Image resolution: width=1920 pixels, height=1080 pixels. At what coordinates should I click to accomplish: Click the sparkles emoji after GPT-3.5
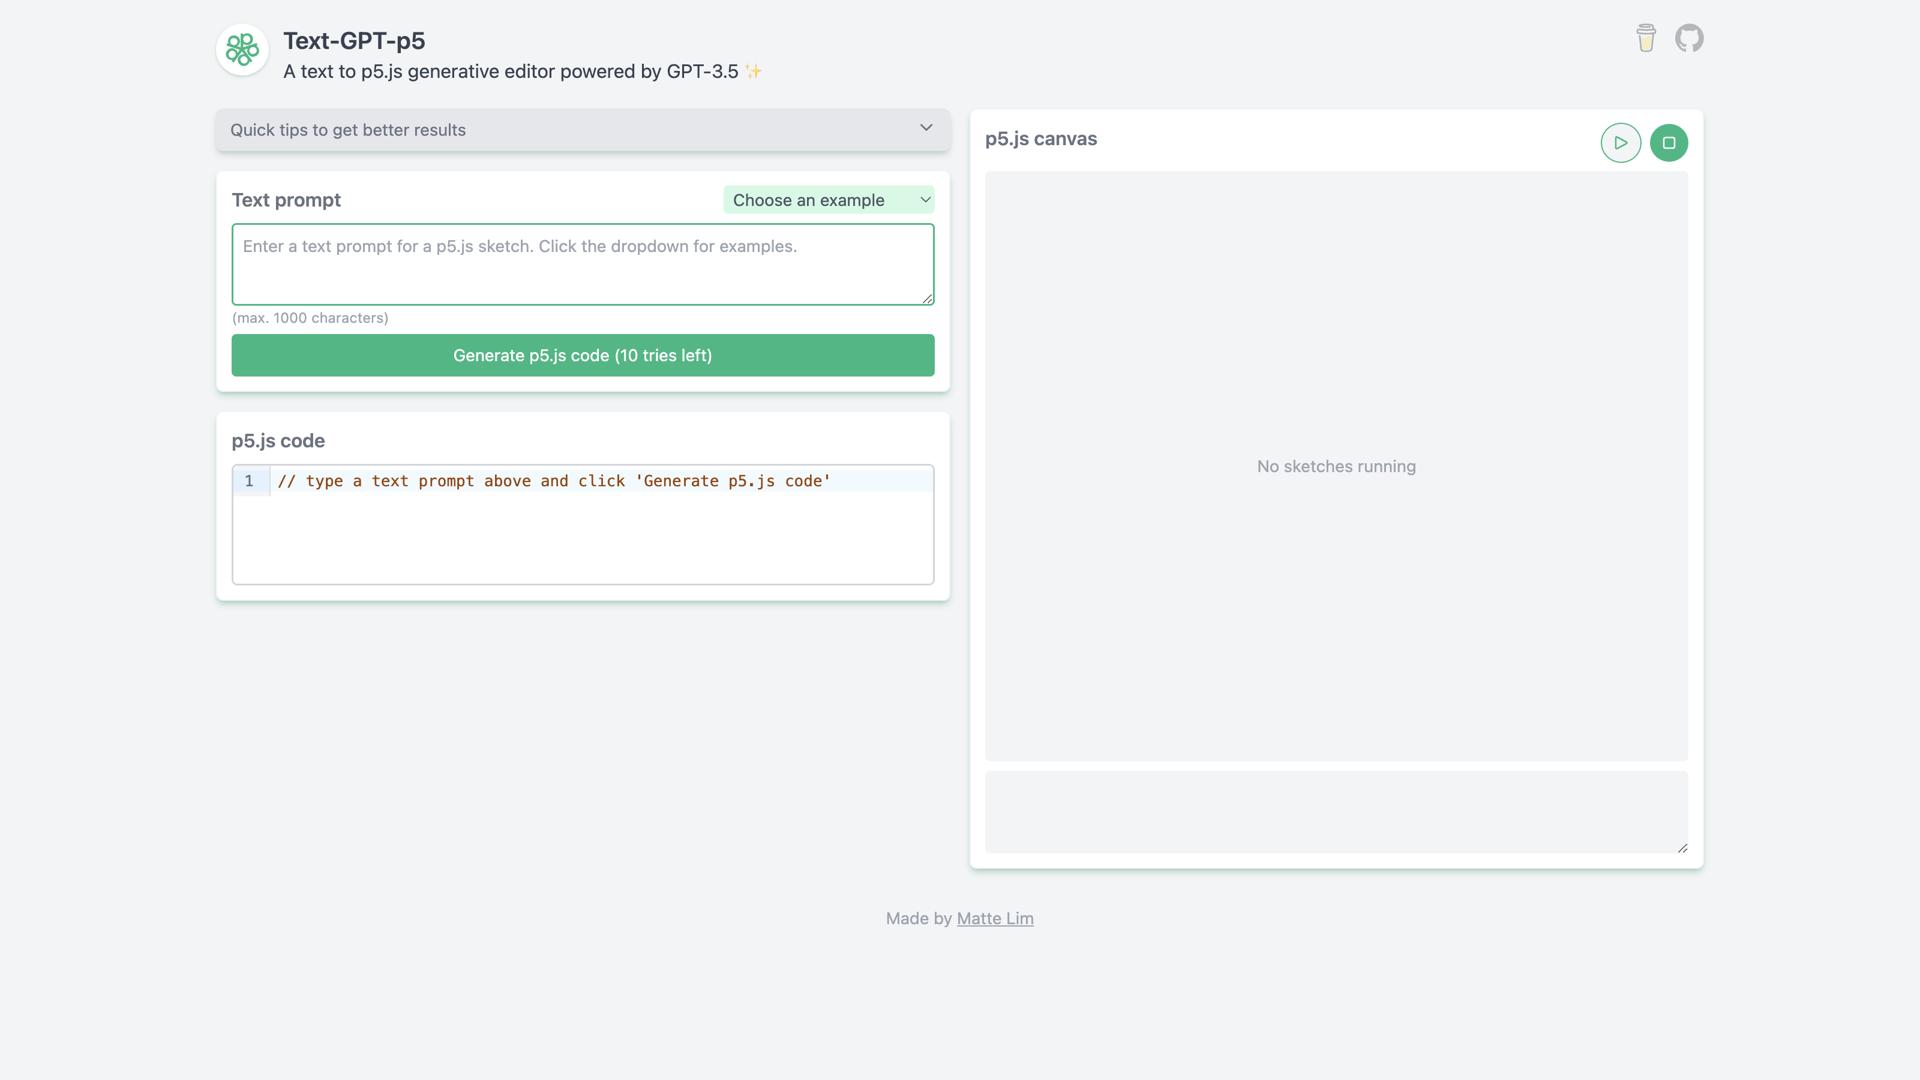coord(754,72)
